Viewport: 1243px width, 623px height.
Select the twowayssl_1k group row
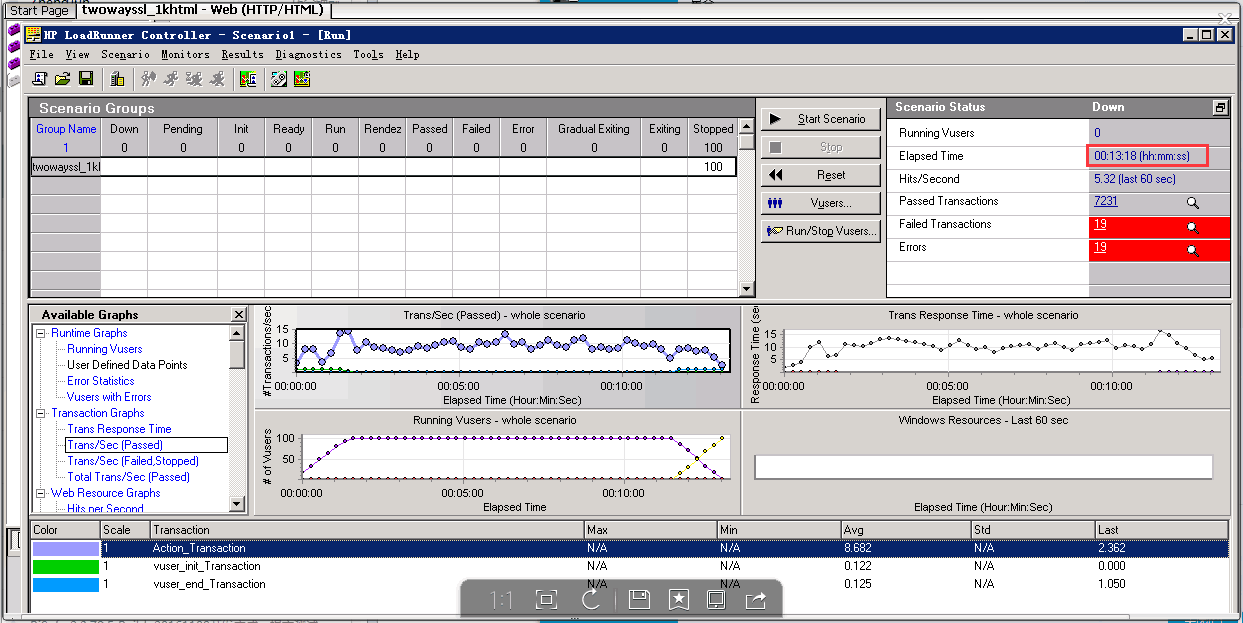point(383,167)
